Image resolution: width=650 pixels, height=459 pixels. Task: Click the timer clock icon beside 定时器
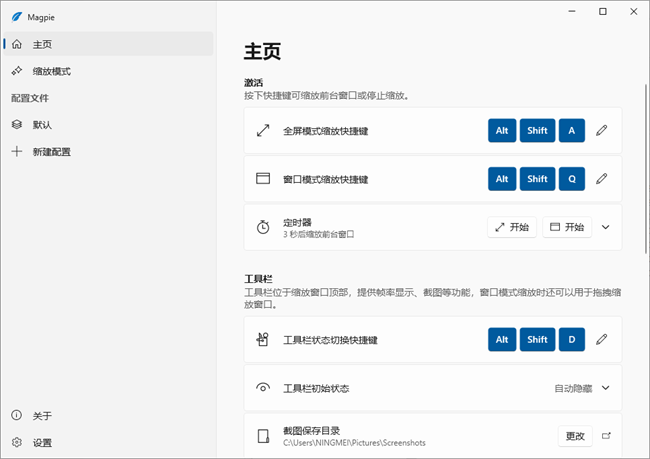[x=263, y=227]
